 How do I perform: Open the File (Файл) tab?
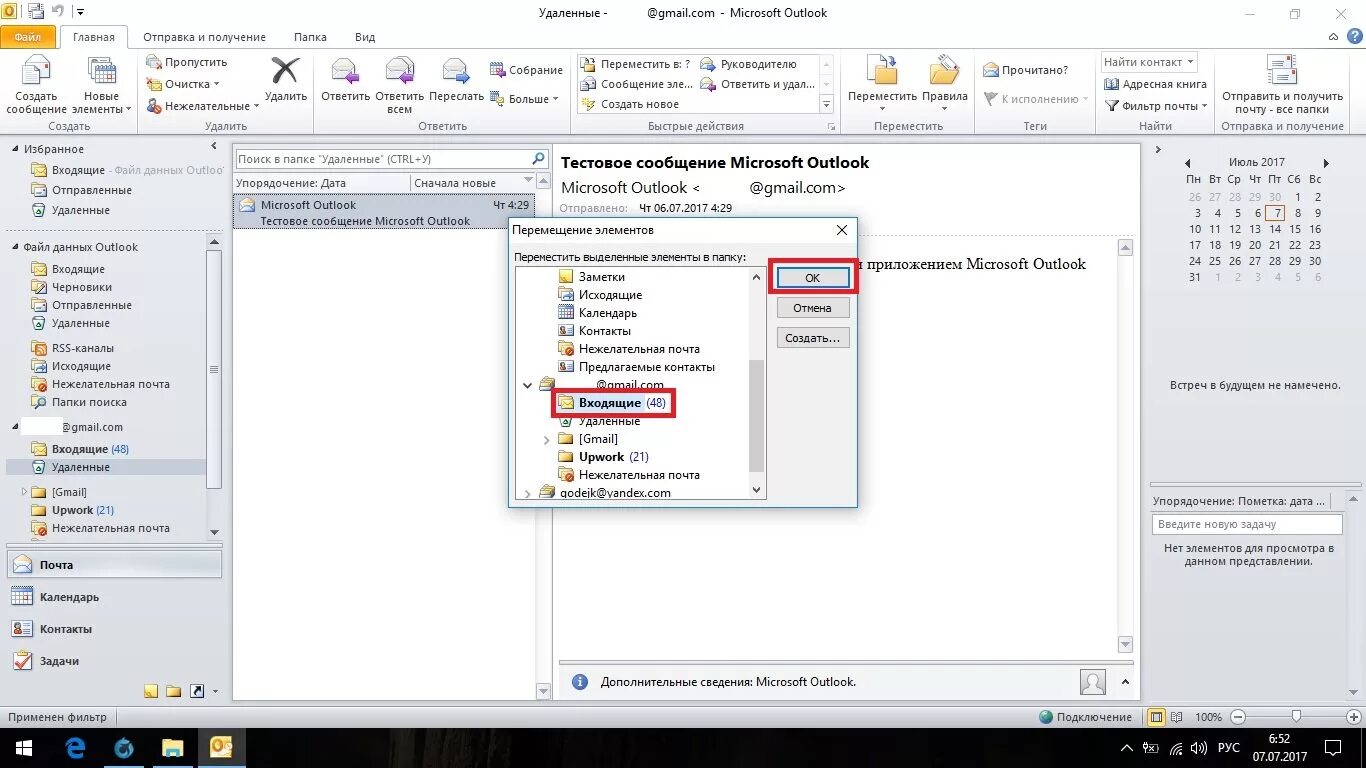point(28,37)
